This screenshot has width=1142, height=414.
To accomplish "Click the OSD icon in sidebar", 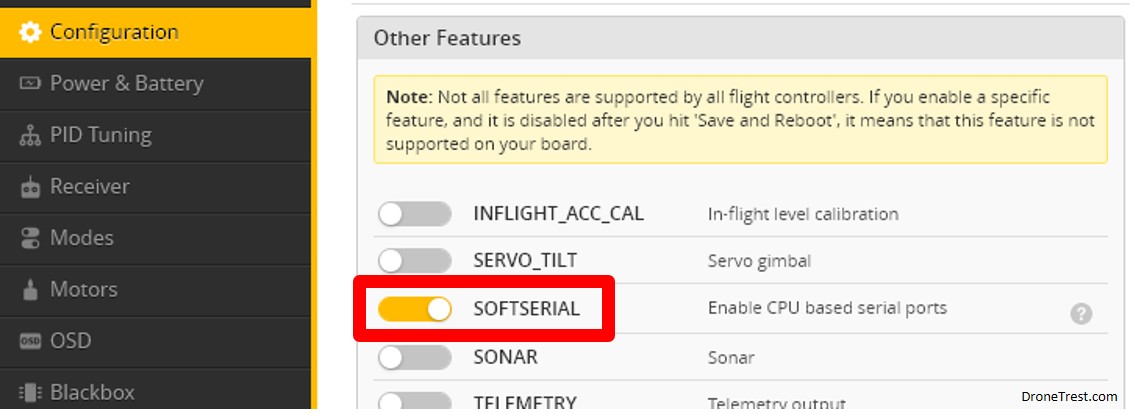I will point(30,341).
